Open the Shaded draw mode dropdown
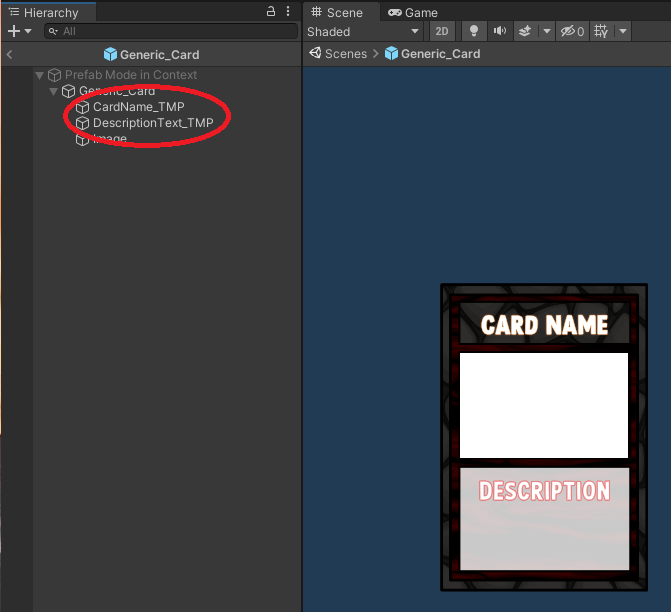Image resolution: width=671 pixels, height=612 pixels. tap(363, 32)
